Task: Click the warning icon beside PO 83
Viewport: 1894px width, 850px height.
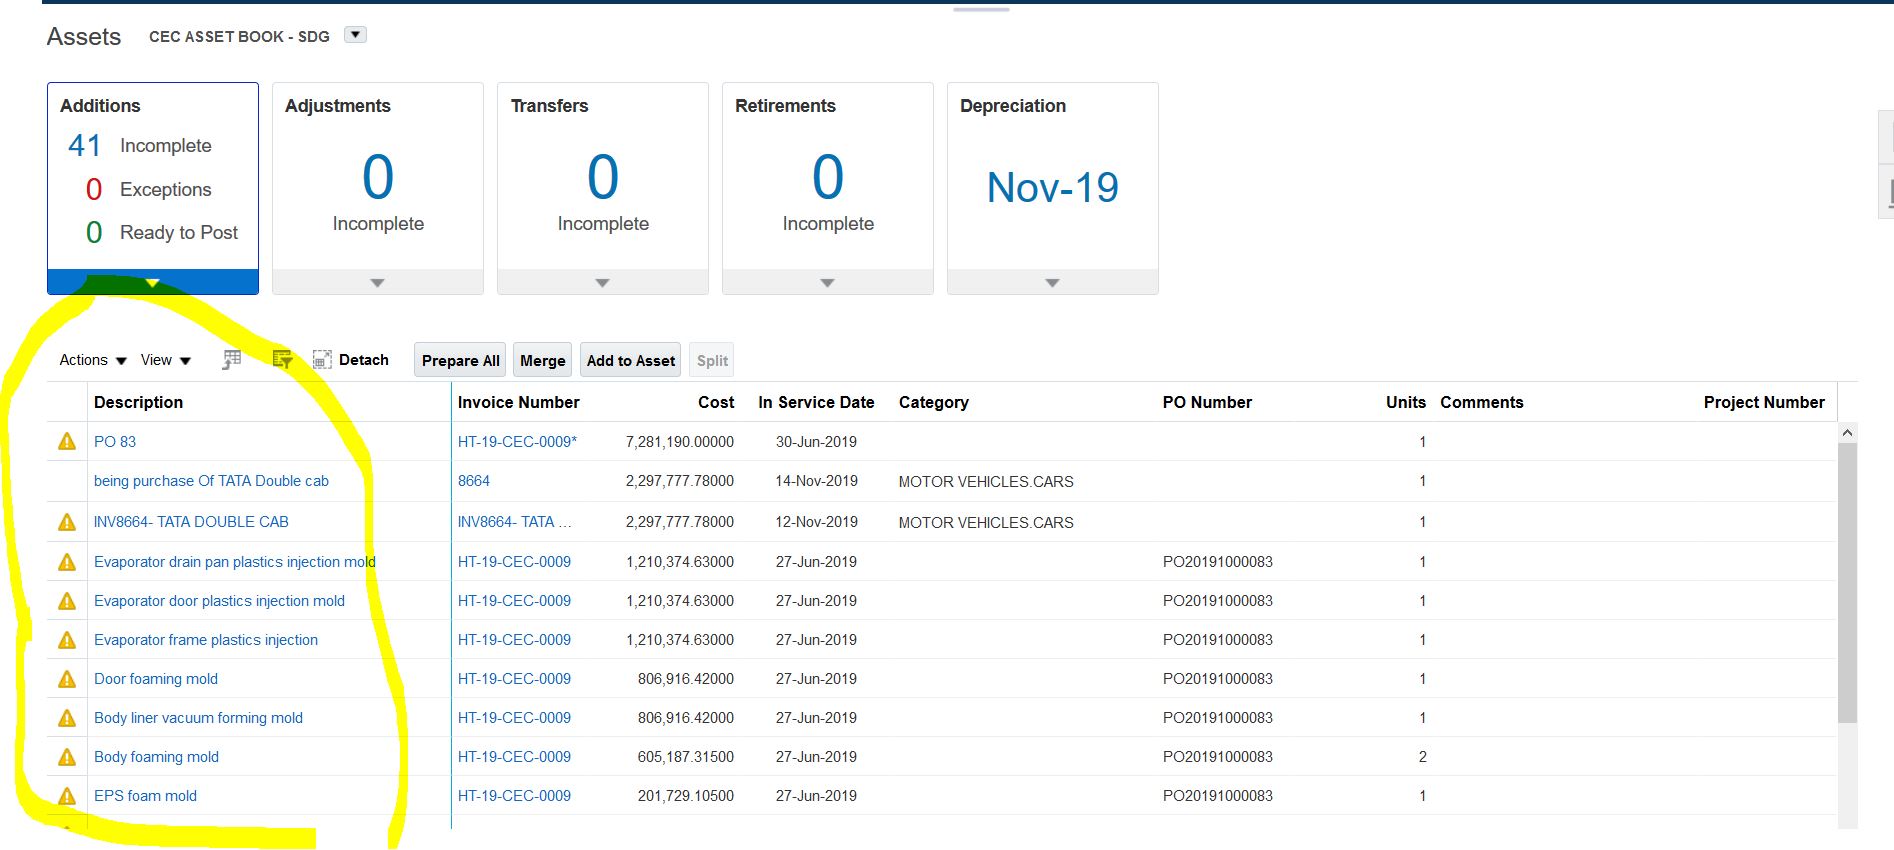Action: (x=67, y=442)
